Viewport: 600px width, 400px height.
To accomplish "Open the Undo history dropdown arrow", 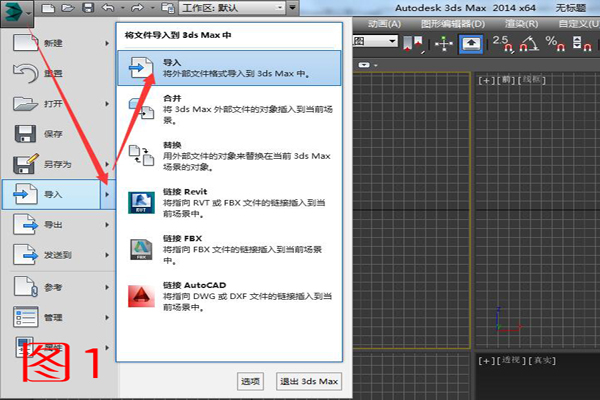I will 122,8.
